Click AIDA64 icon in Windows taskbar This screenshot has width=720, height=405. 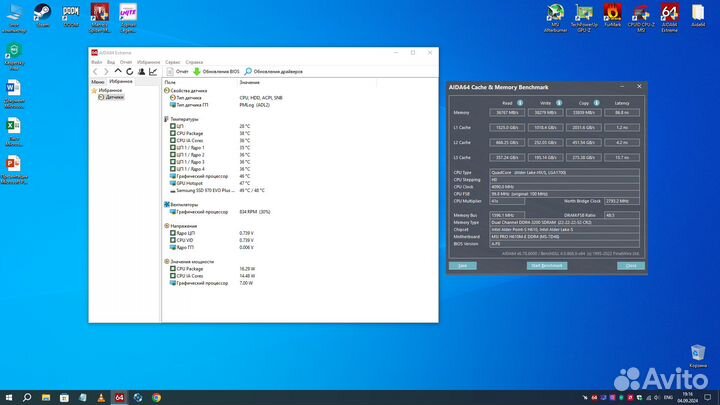coord(118,397)
